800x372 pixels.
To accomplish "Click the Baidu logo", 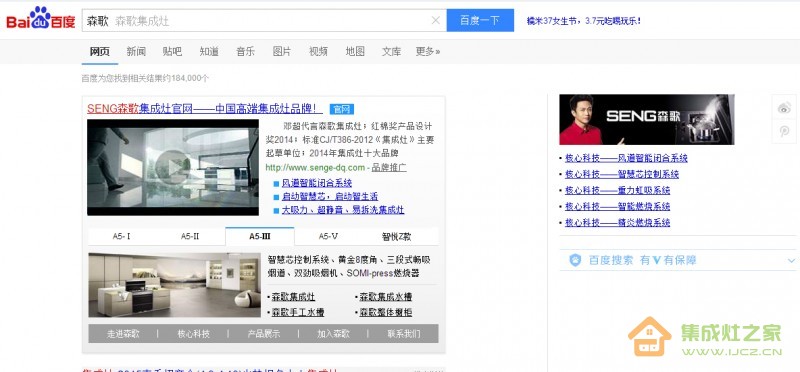I will (x=40, y=19).
